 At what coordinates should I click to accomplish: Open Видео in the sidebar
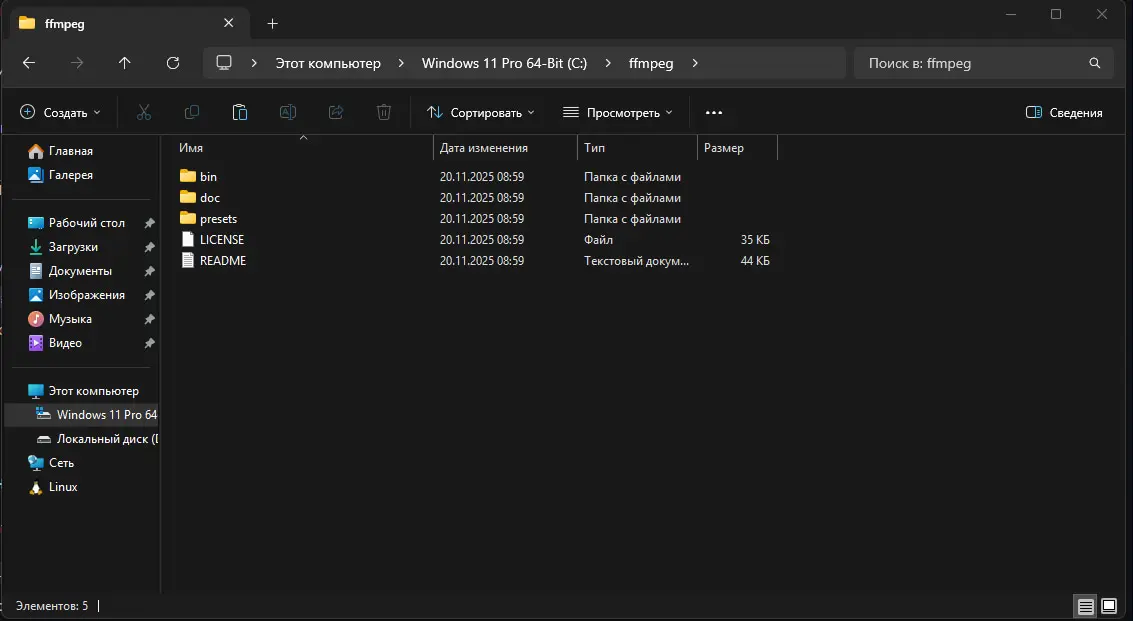[65, 343]
